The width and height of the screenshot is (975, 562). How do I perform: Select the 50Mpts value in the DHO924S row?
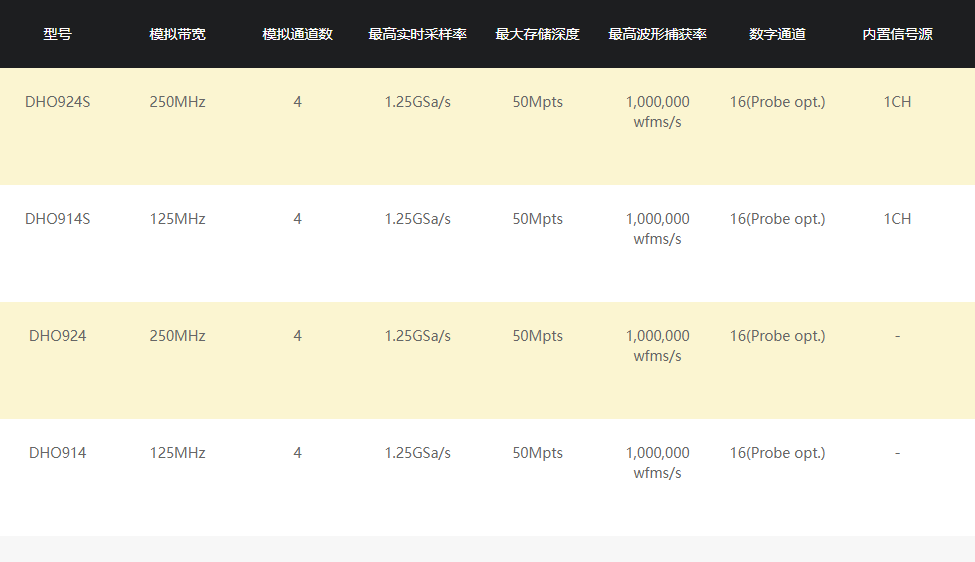coord(537,102)
